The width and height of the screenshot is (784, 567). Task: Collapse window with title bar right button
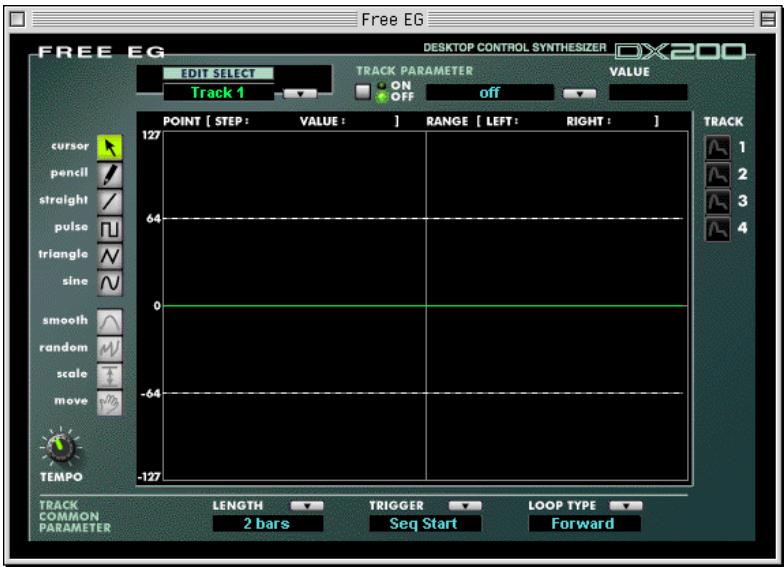point(767,20)
